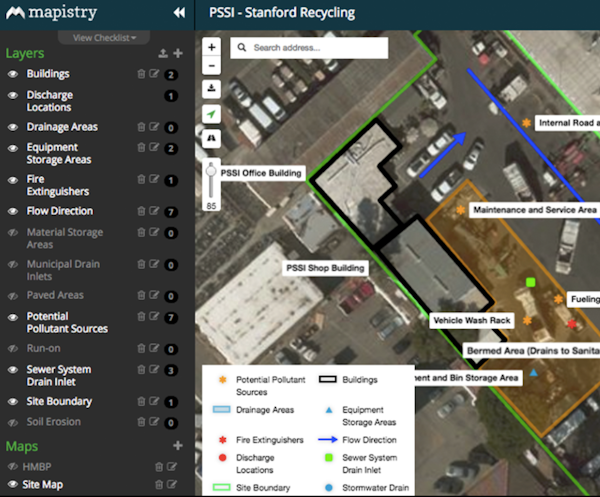The height and width of the screenshot is (497, 600).
Task: Click the Maintenance and Service Area label
Action: [x=535, y=210]
